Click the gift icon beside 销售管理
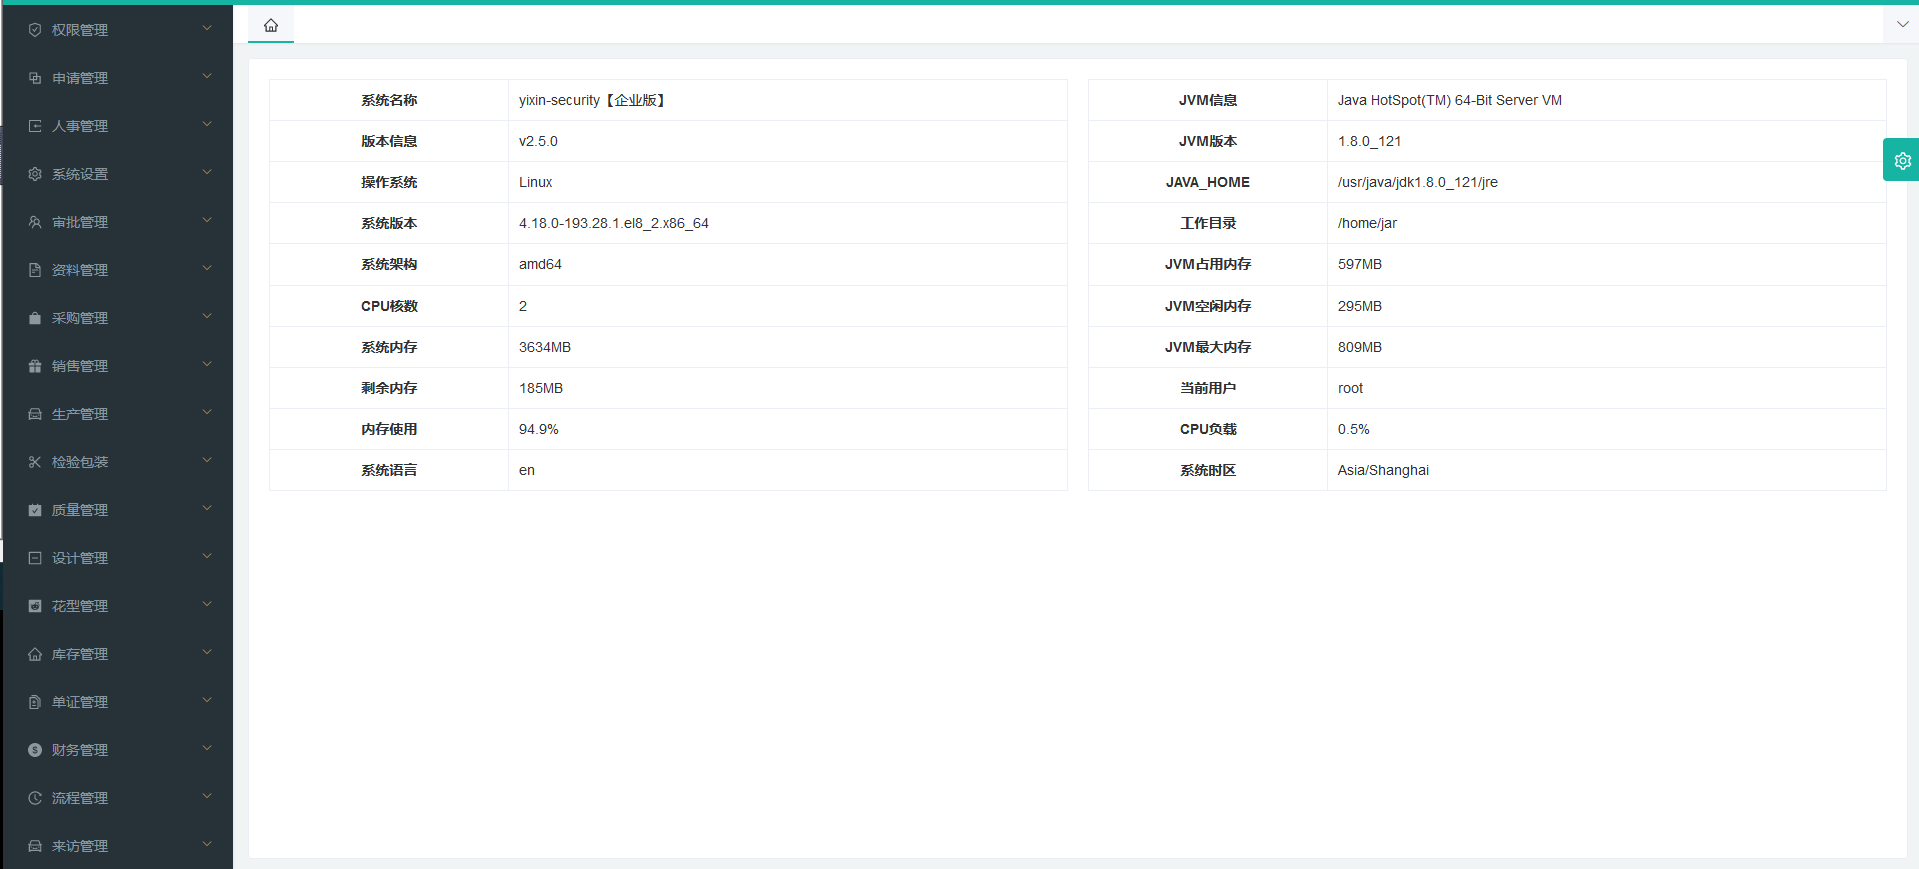The image size is (1919, 869). pos(35,366)
